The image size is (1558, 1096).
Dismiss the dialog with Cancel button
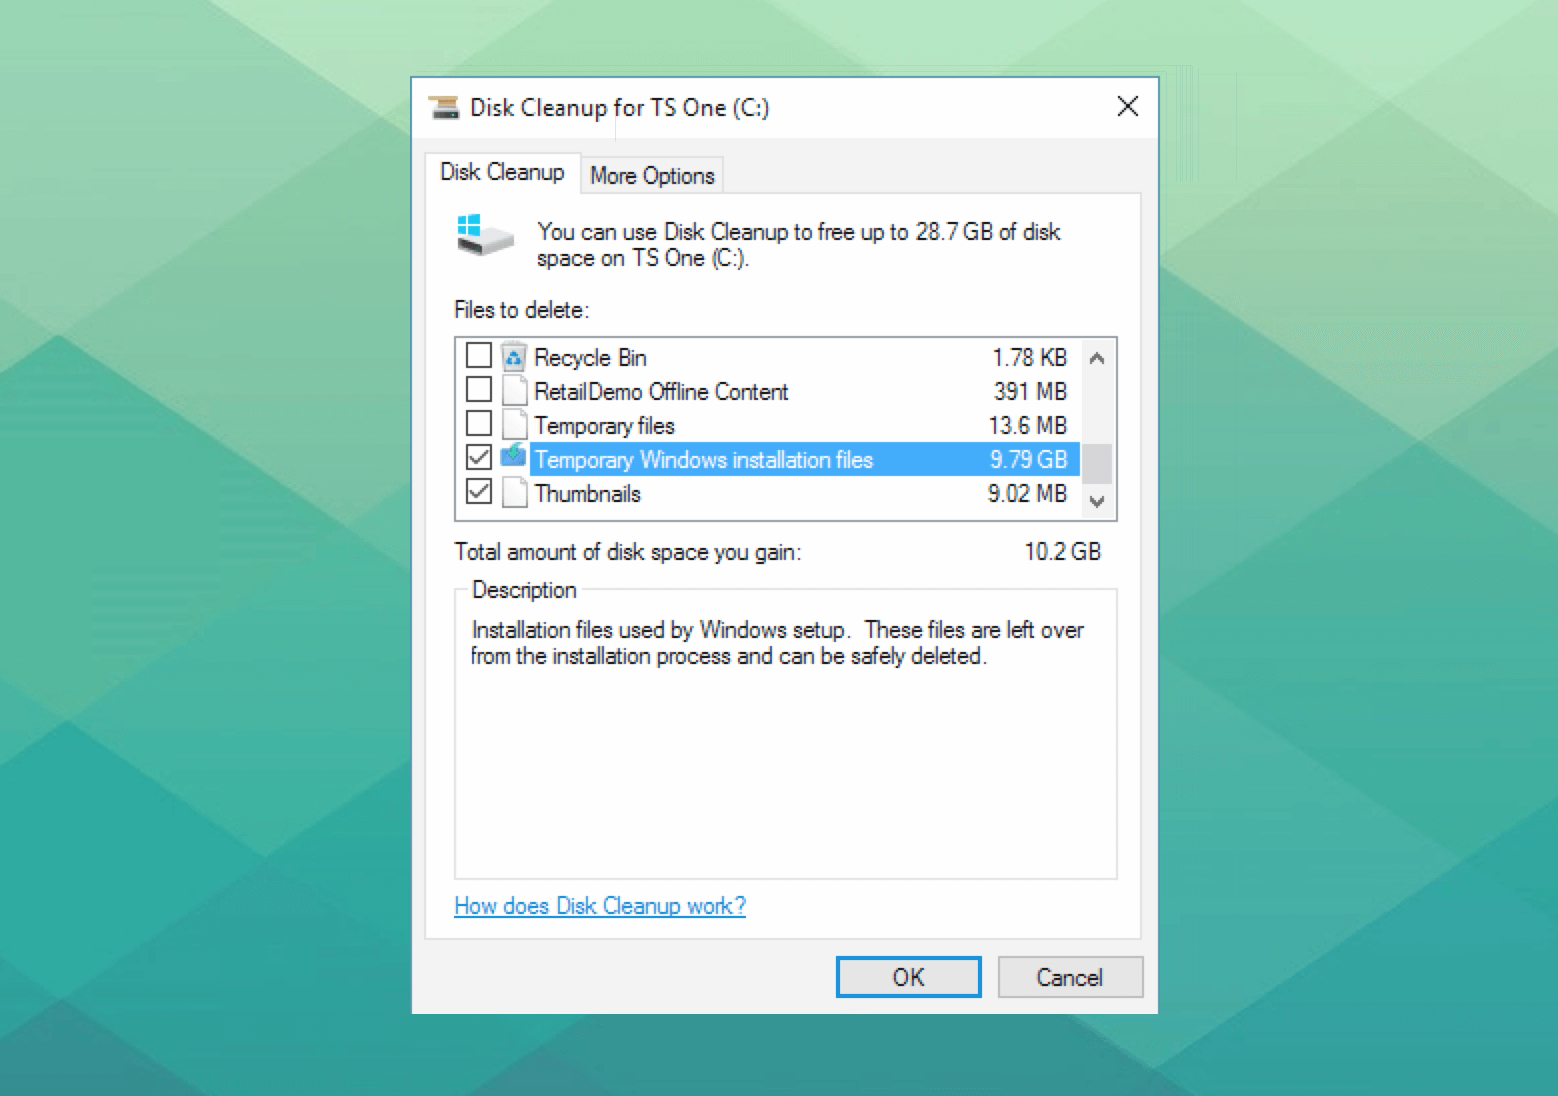(1070, 977)
